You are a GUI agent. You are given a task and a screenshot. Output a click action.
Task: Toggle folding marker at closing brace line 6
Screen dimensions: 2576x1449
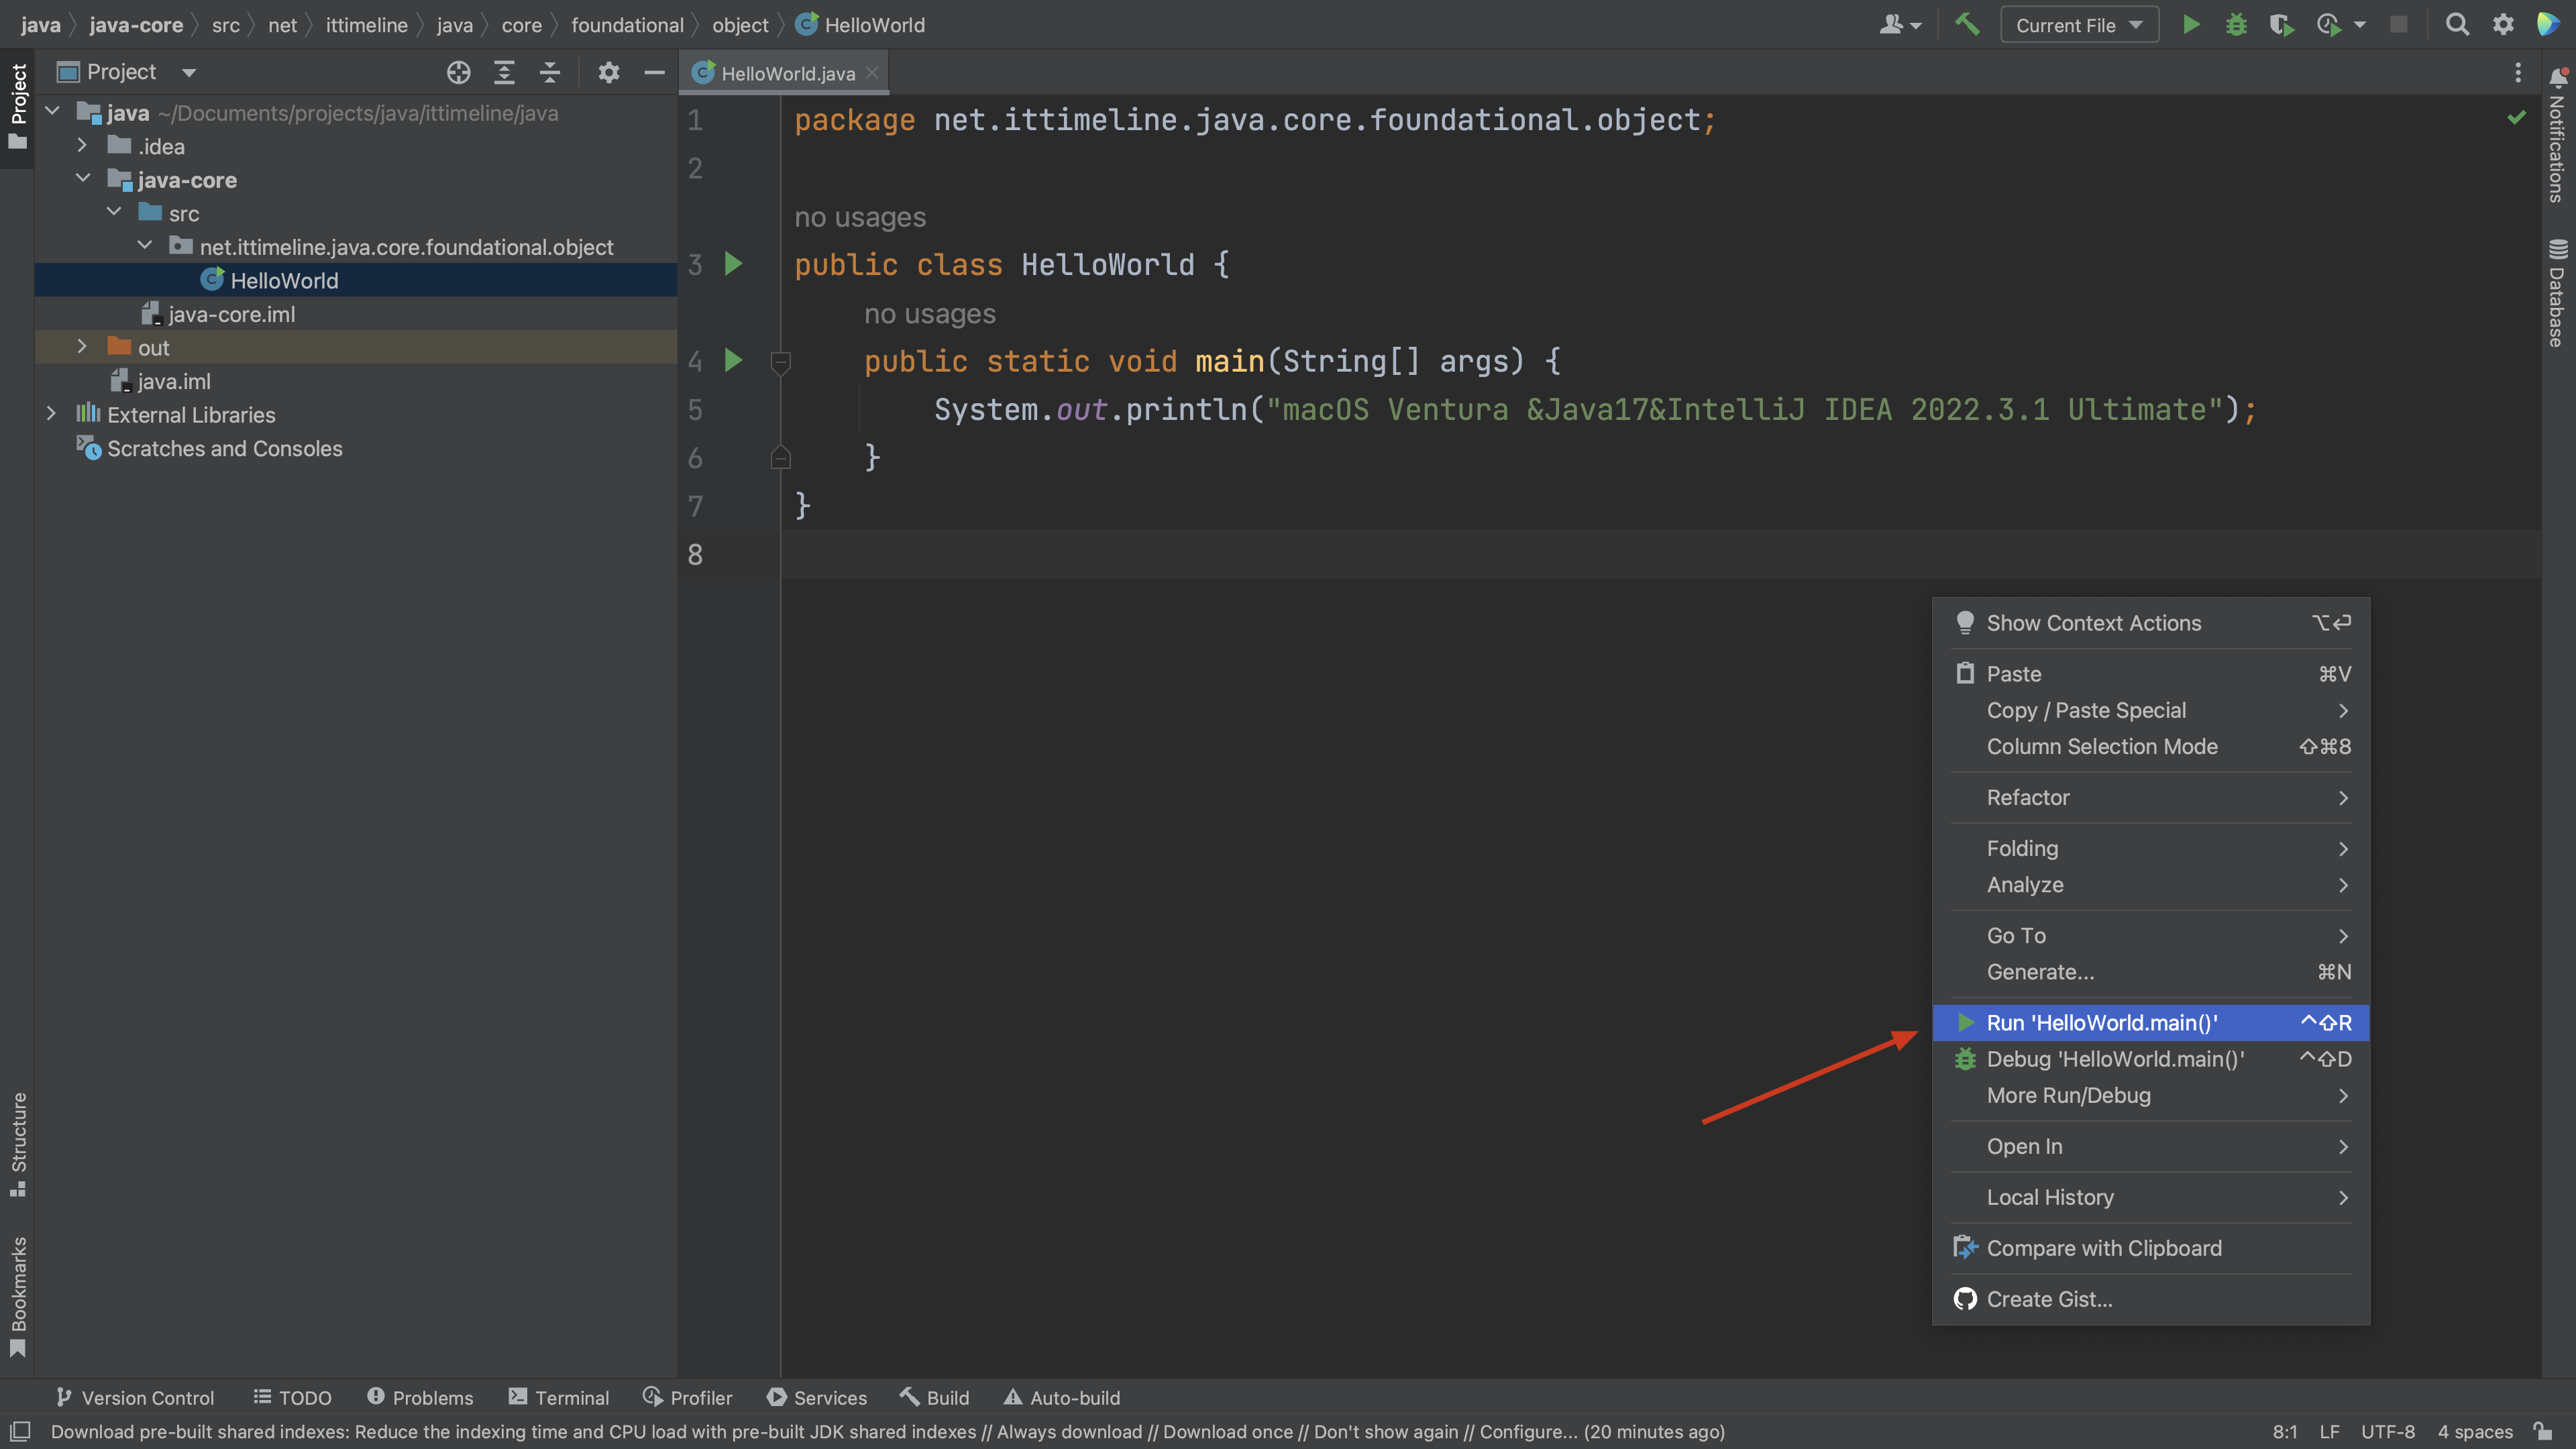coord(781,457)
